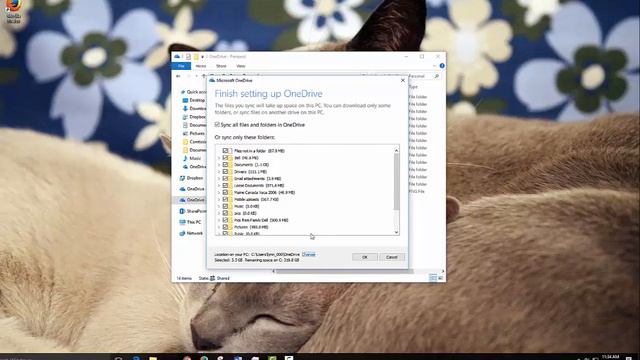Screen dimensions: 640x360
Task: Open the View tab in File Explorer
Action: [x=240, y=66]
